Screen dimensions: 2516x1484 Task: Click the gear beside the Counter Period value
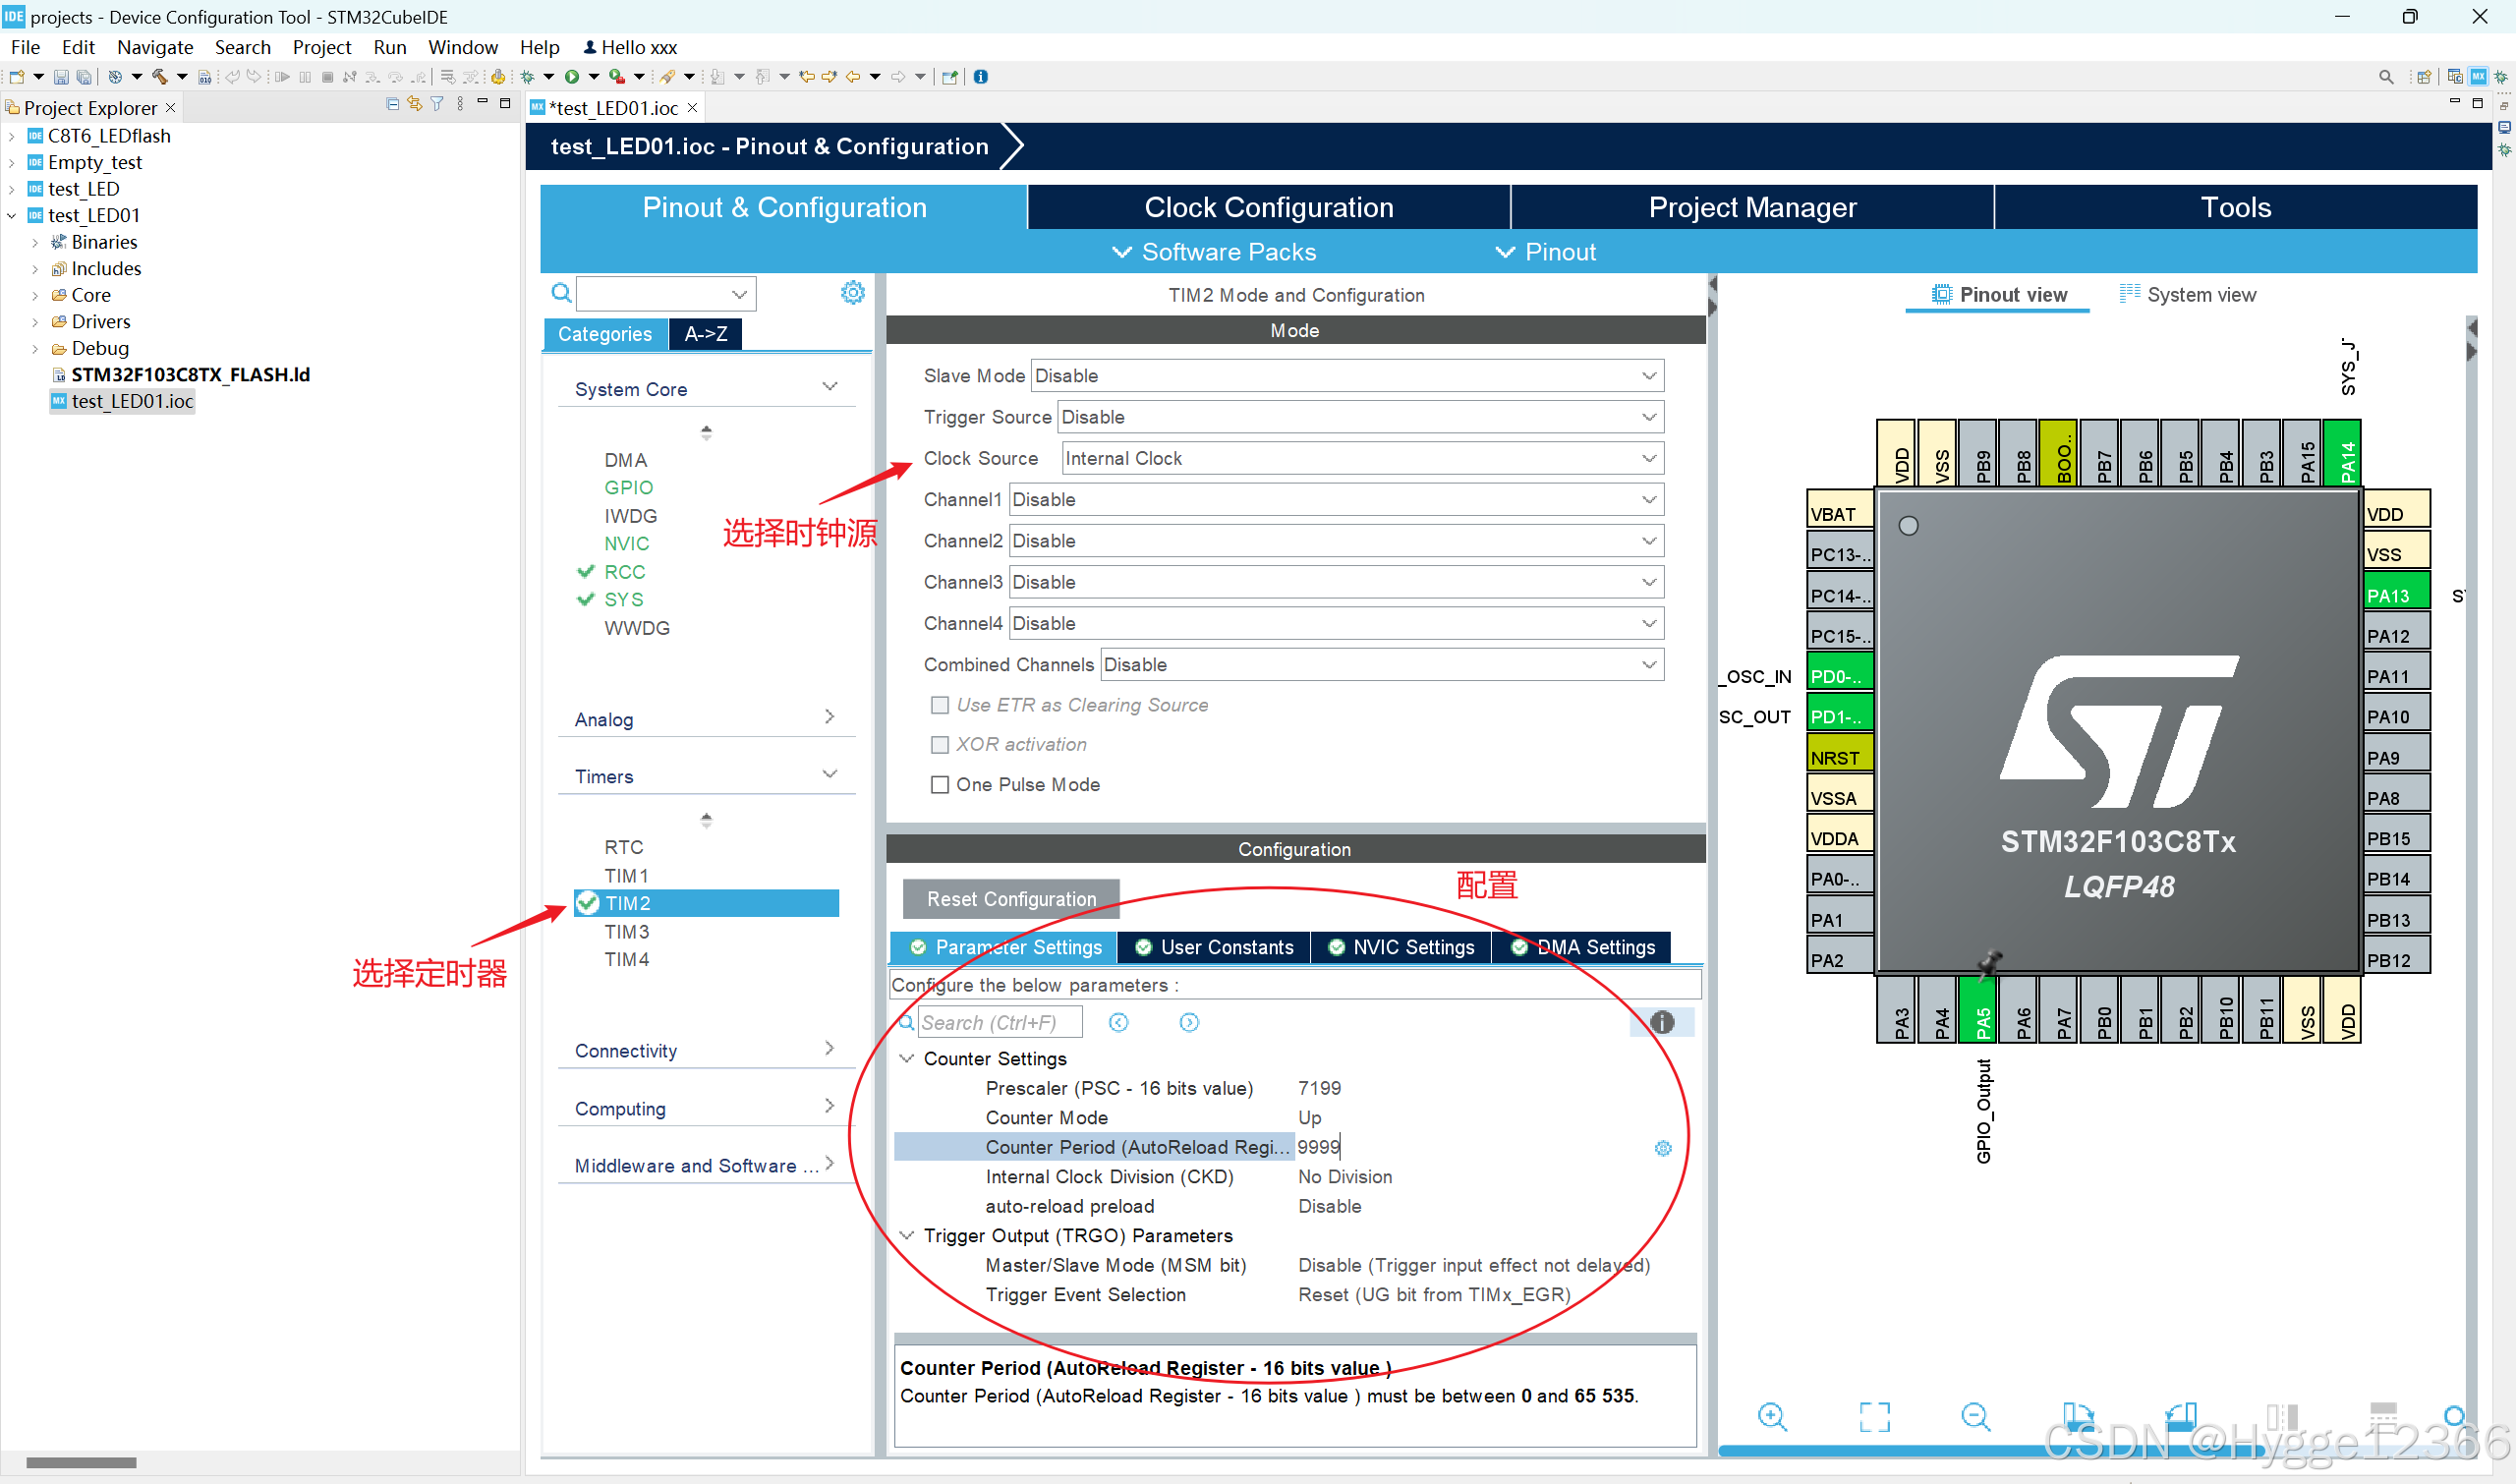pos(1662,1148)
